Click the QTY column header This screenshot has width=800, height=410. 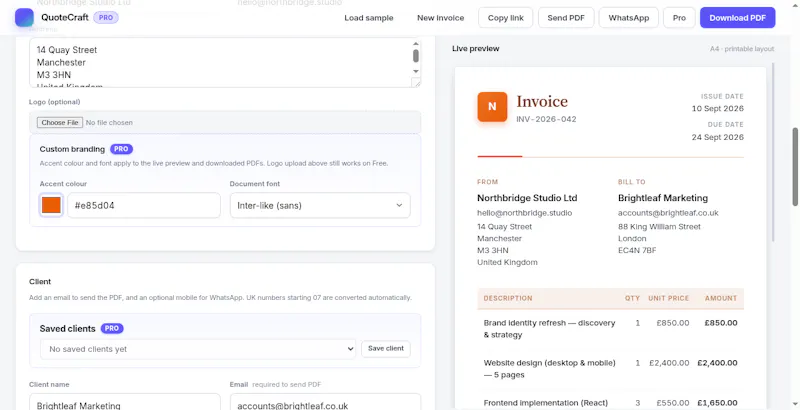point(632,298)
